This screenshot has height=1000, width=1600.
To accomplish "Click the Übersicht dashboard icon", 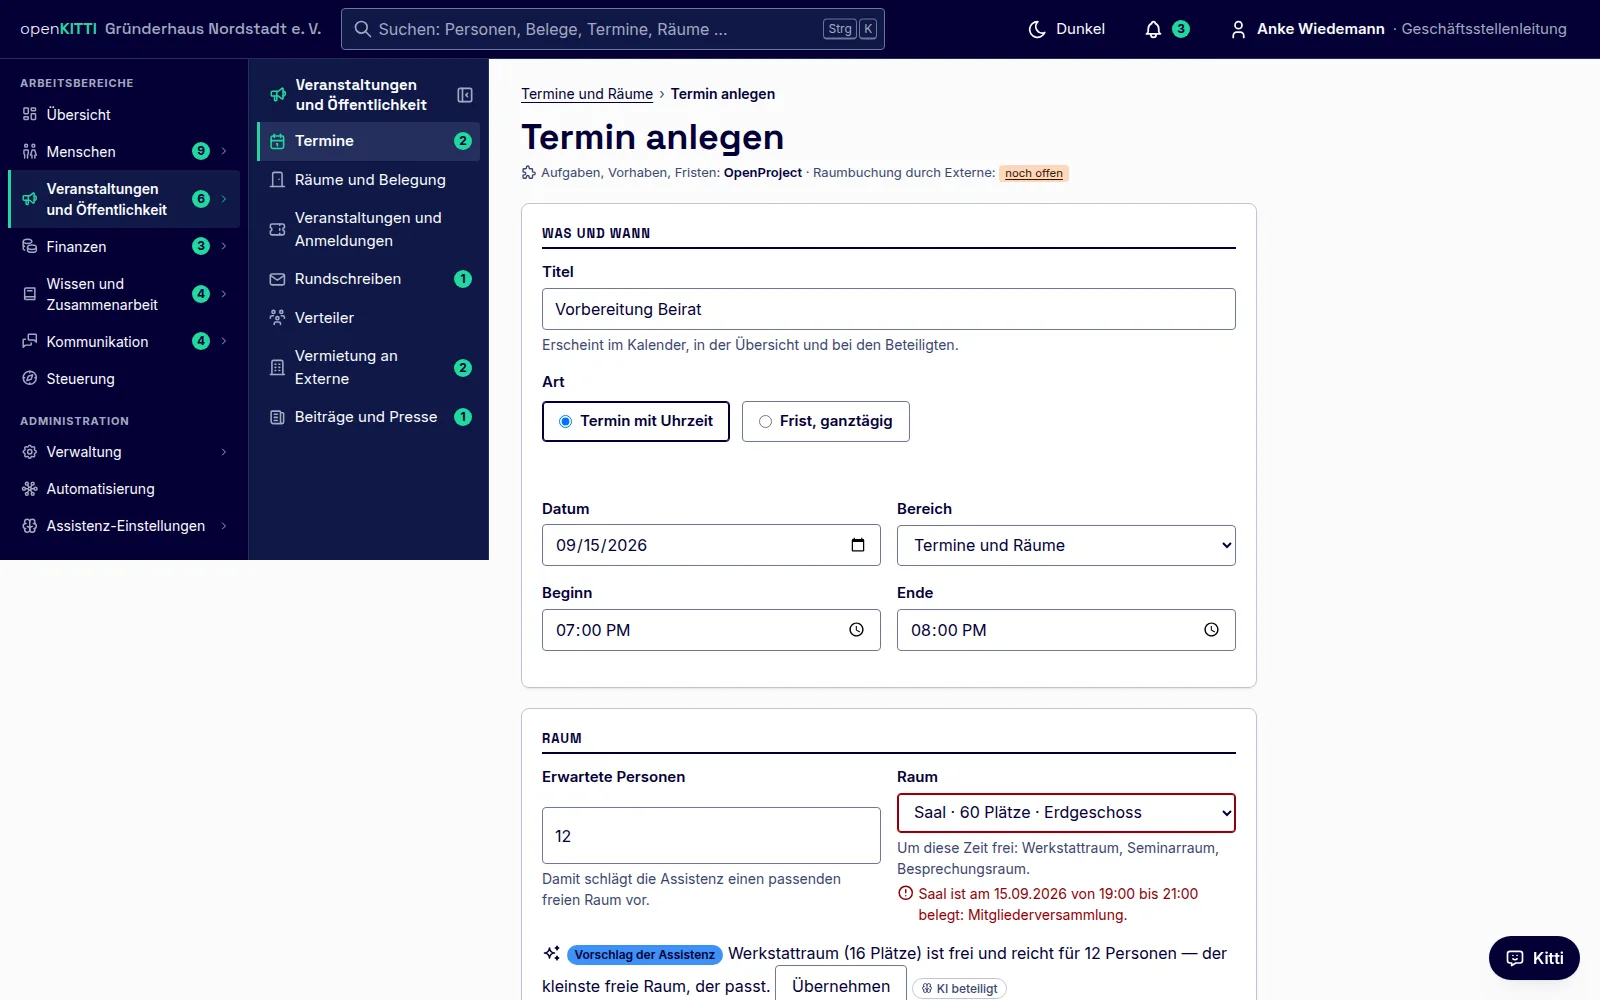I will [30, 114].
